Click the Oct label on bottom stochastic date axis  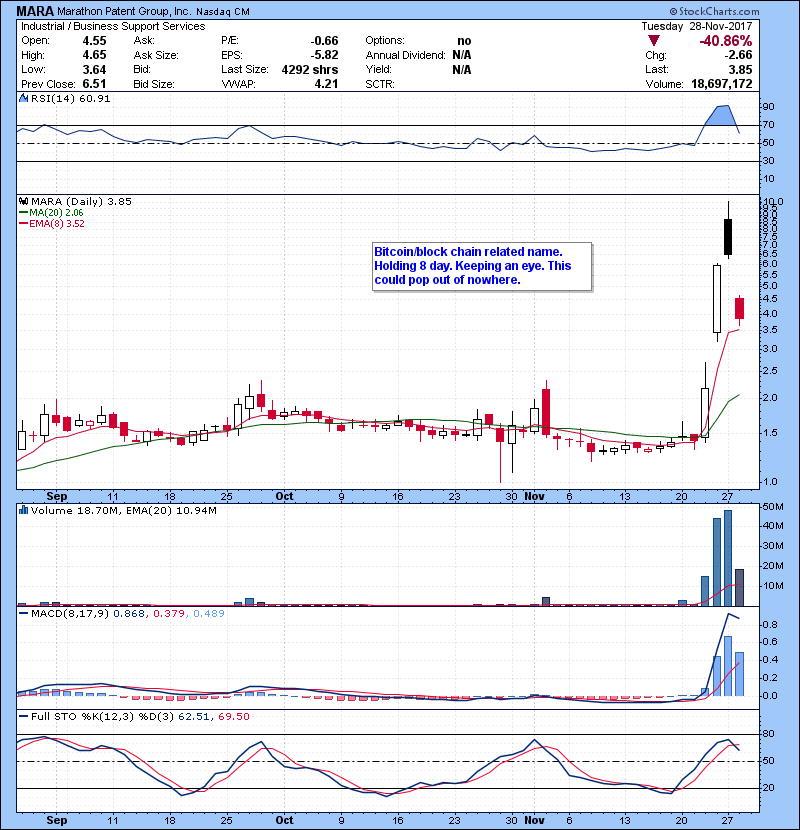tap(284, 820)
